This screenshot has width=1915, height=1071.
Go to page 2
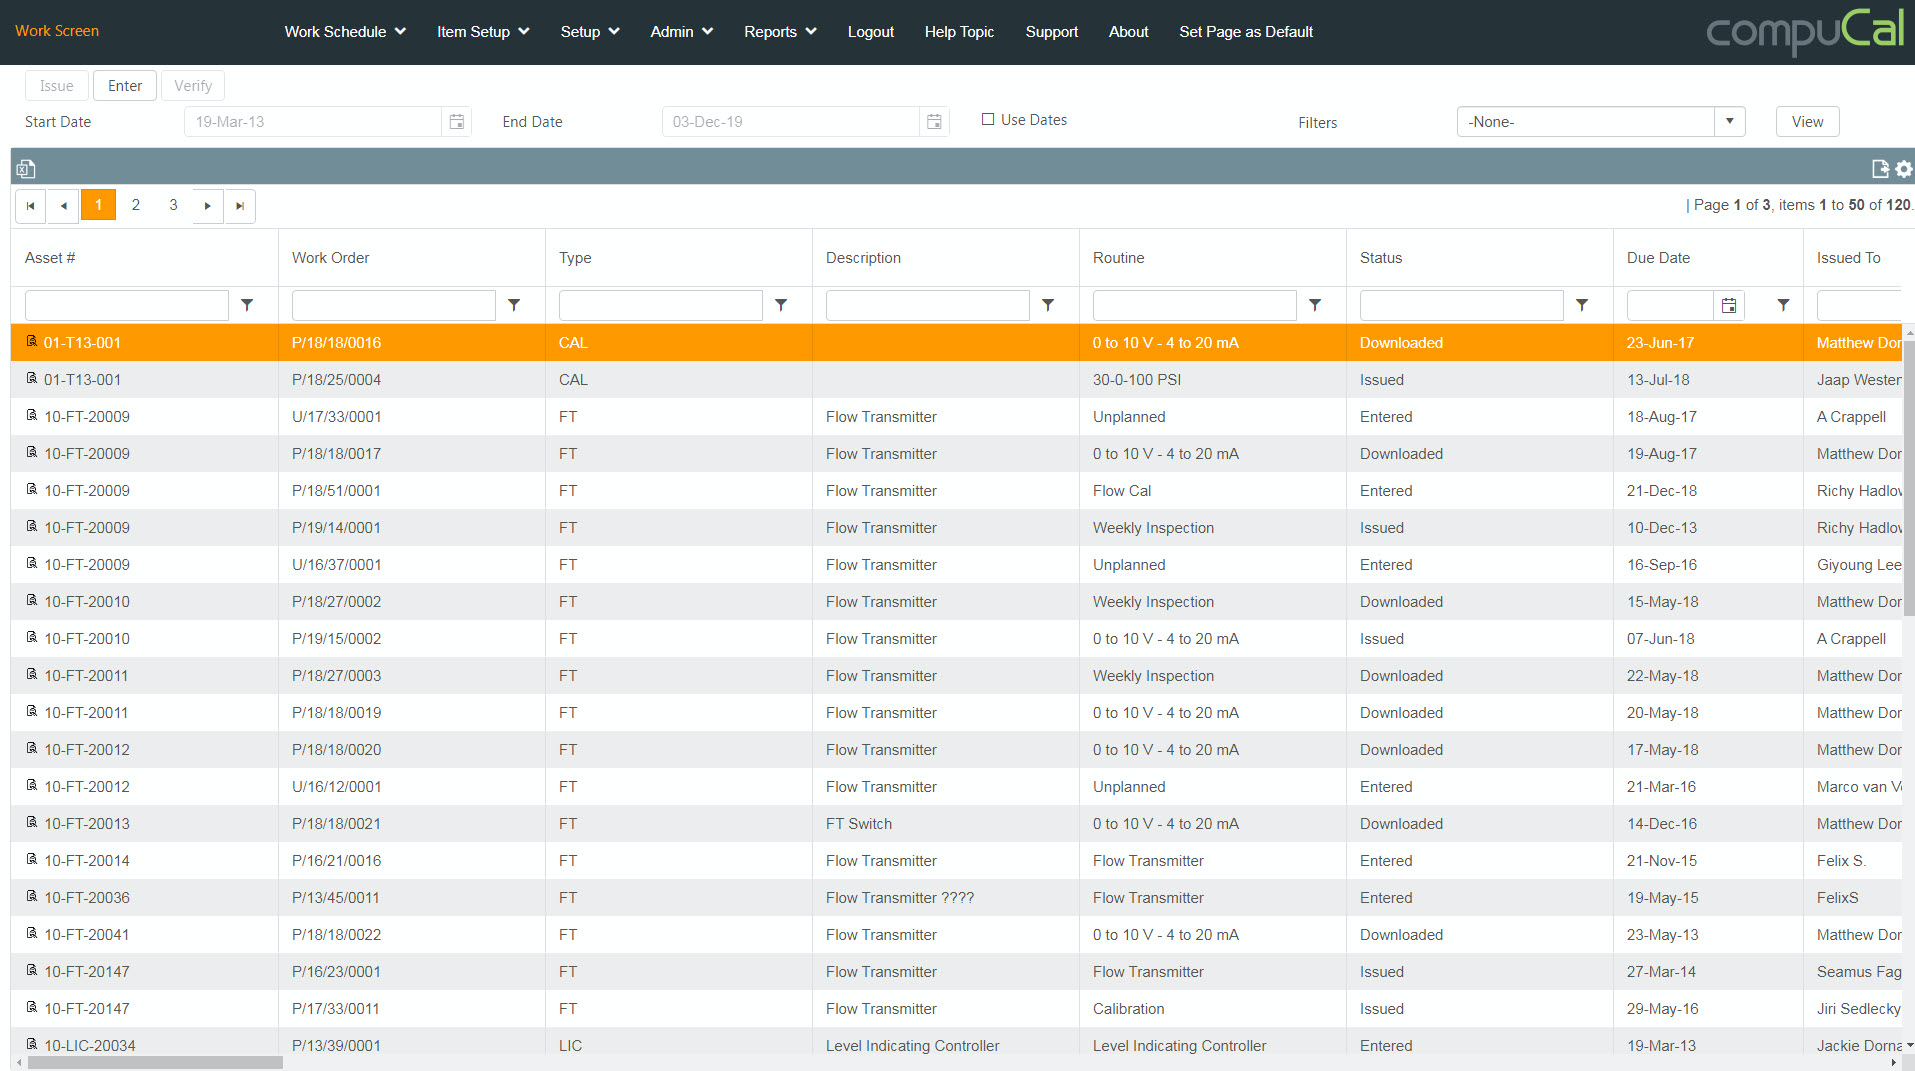(x=136, y=205)
